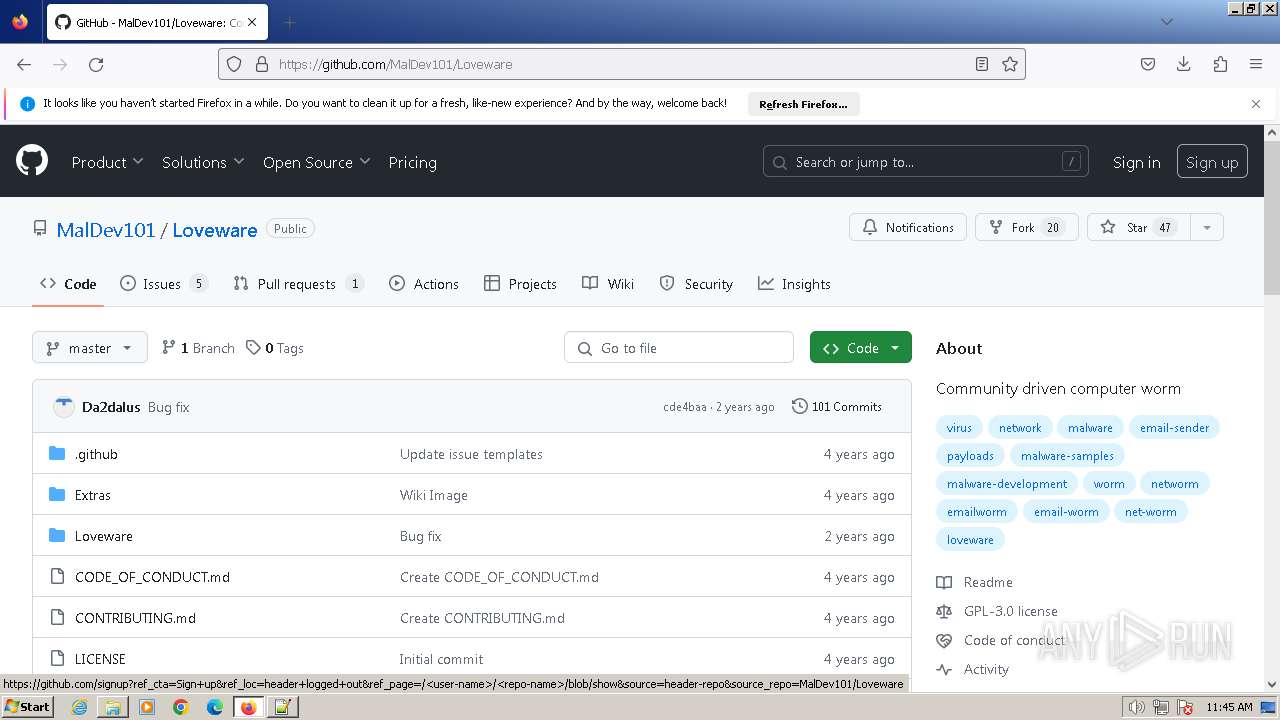
Task: Focus the Search or jump to field
Action: [x=926, y=162]
